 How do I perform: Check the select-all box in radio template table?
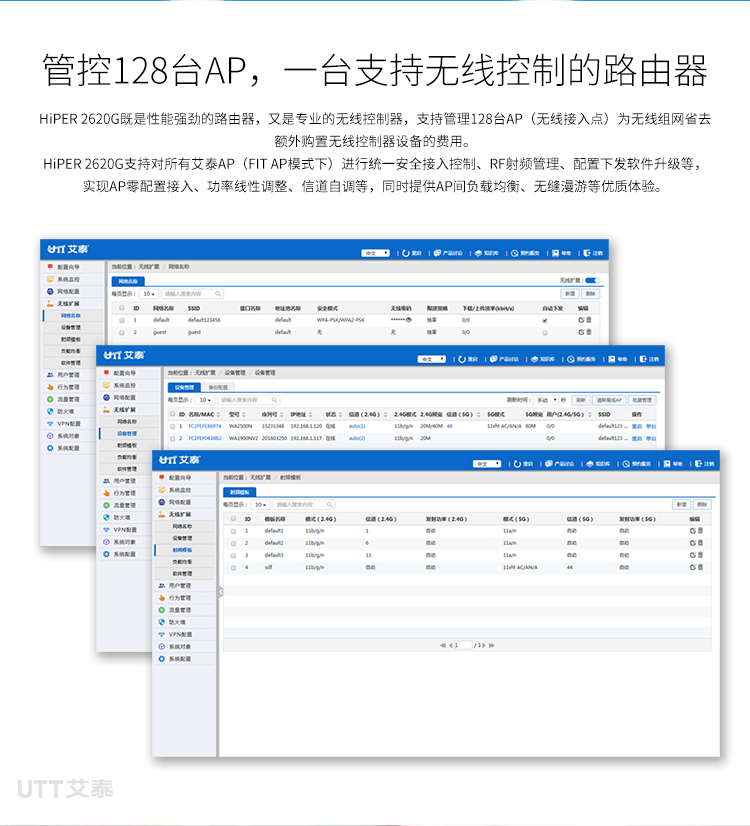[233, 518]
